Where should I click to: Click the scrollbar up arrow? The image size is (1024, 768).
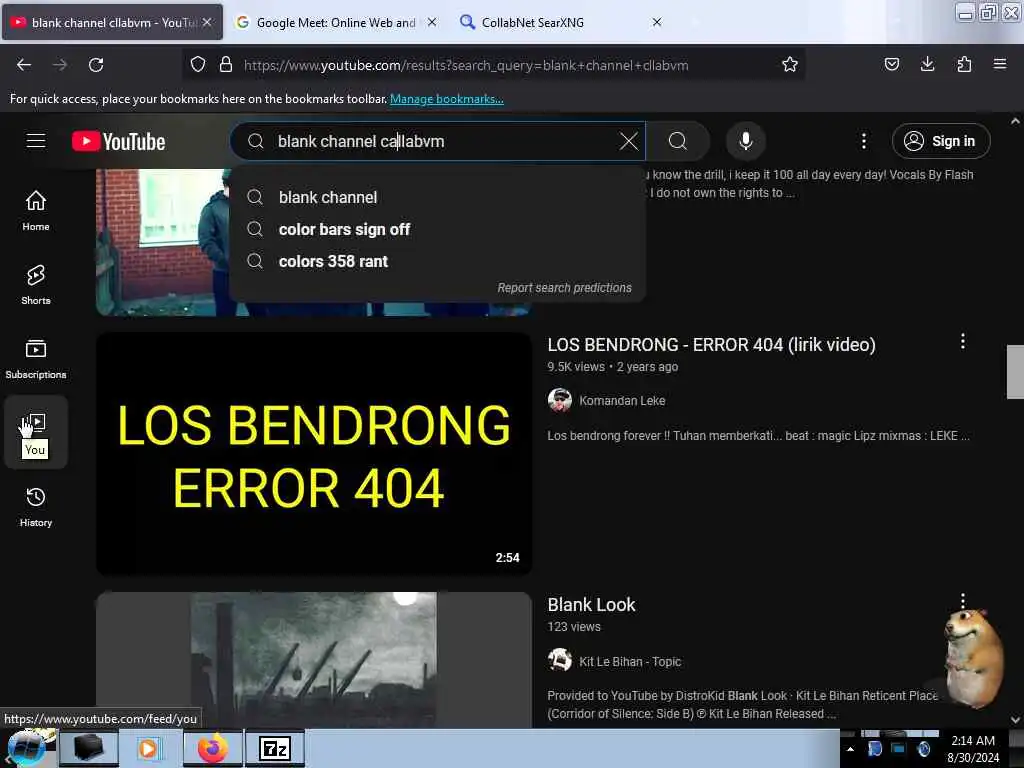click(x=1015, y=121)
